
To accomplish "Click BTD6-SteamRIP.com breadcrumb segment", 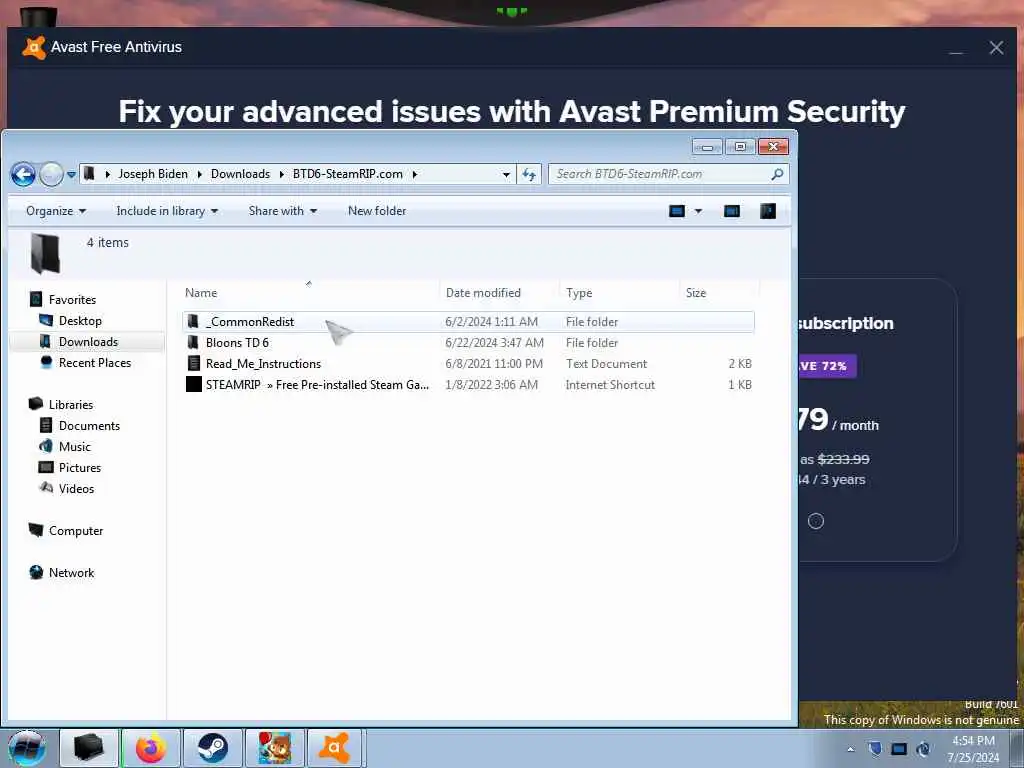I will pos(347,174).
